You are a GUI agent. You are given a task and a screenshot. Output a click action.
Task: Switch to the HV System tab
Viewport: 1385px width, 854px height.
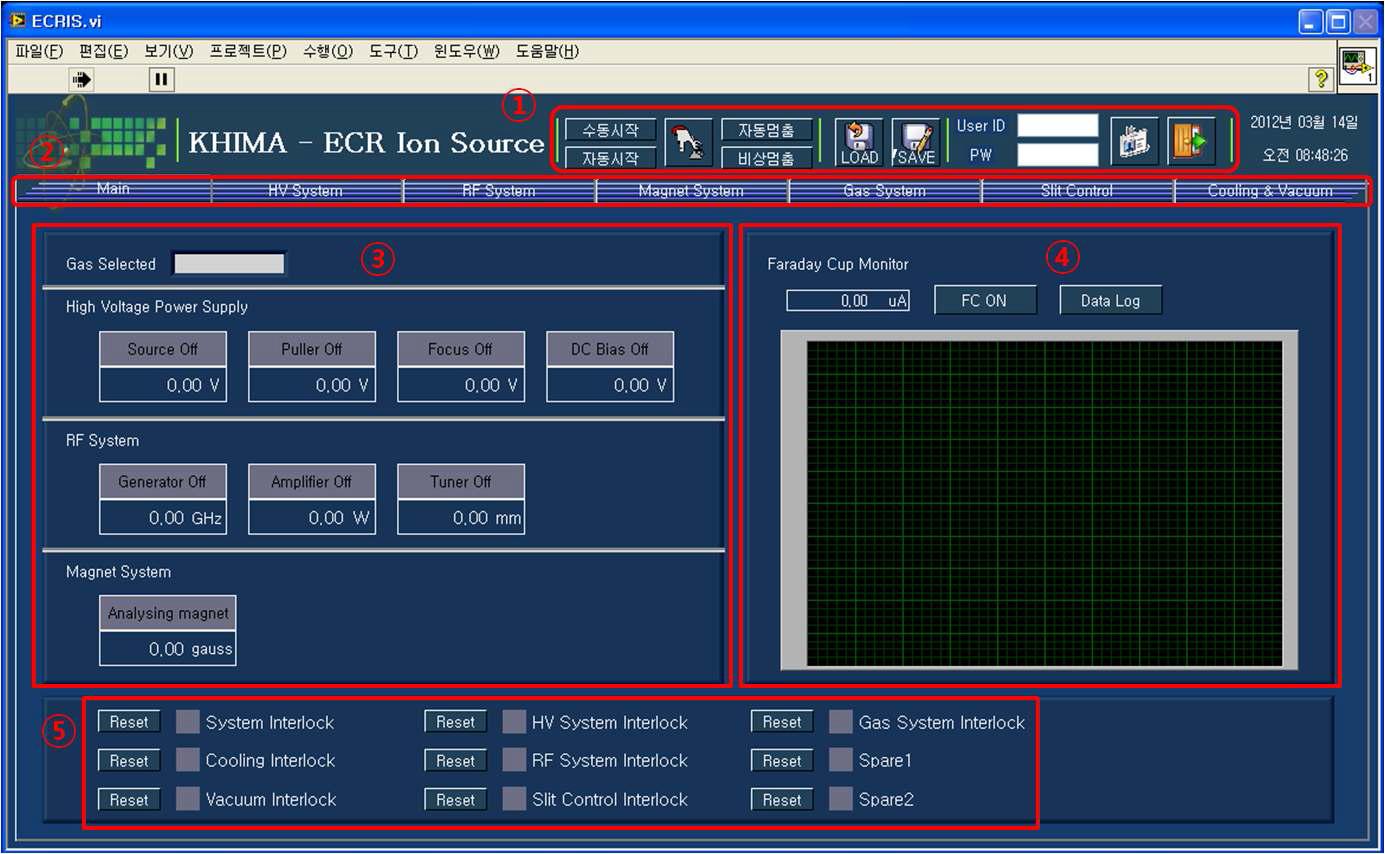coord(306,190)
